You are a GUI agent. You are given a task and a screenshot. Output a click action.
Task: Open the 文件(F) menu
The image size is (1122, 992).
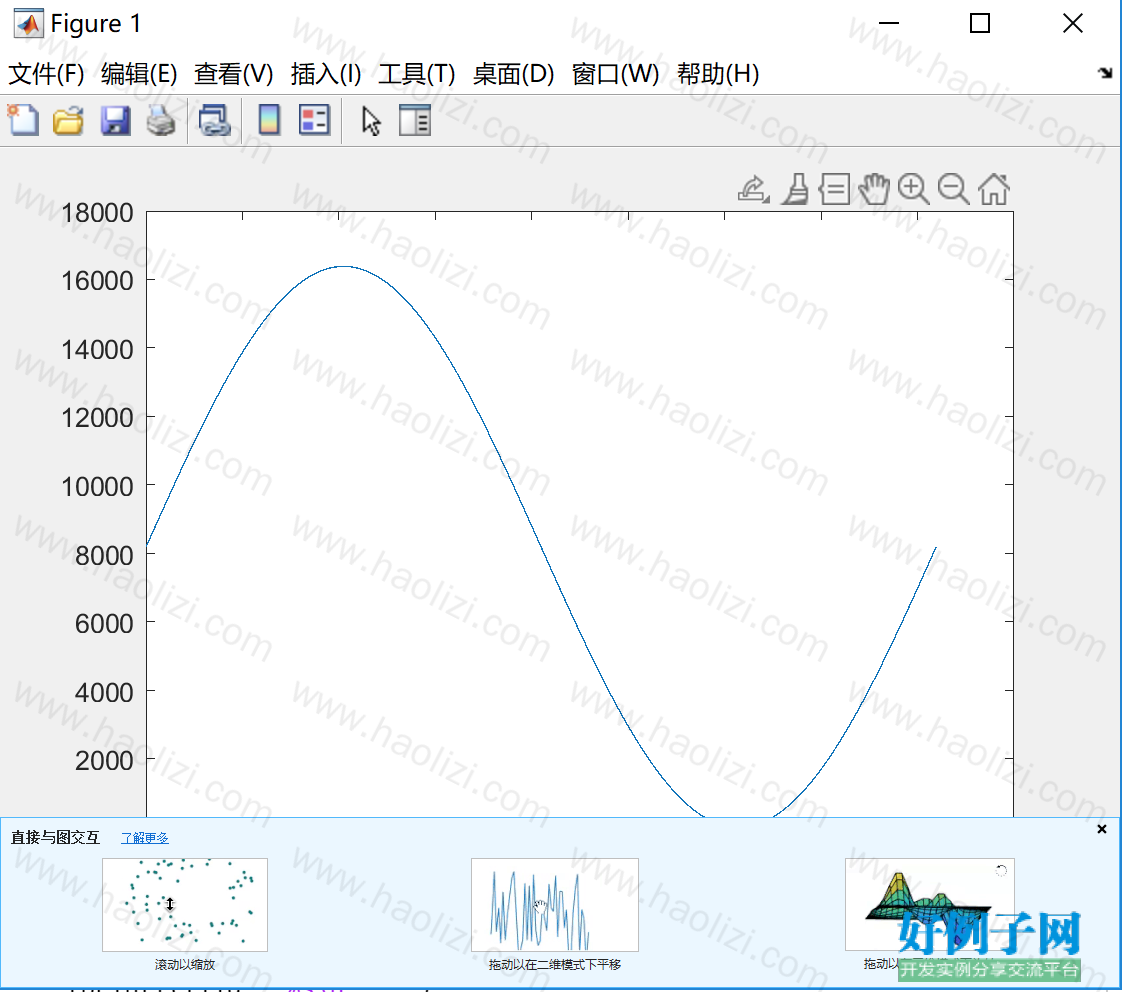click(46, 74)
